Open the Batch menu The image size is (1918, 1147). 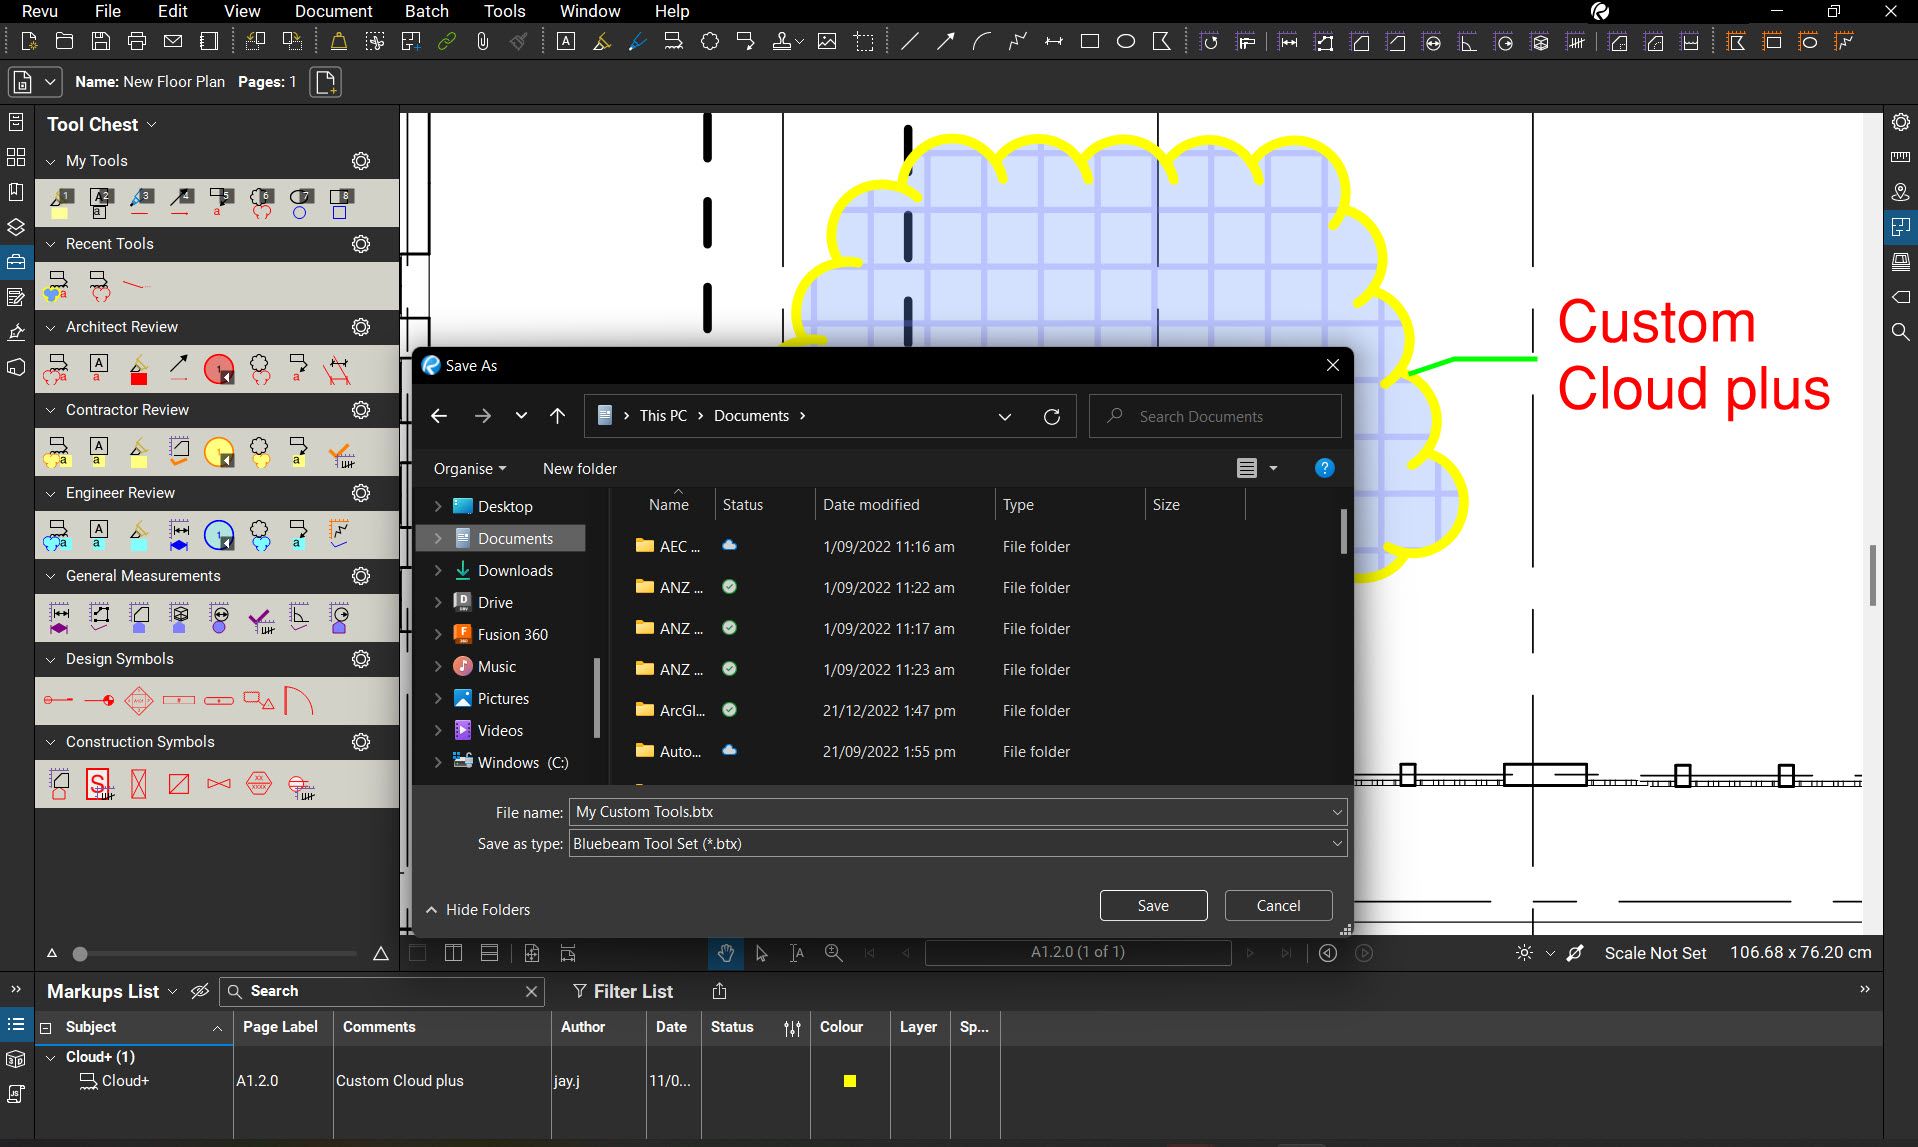(426, 11)
